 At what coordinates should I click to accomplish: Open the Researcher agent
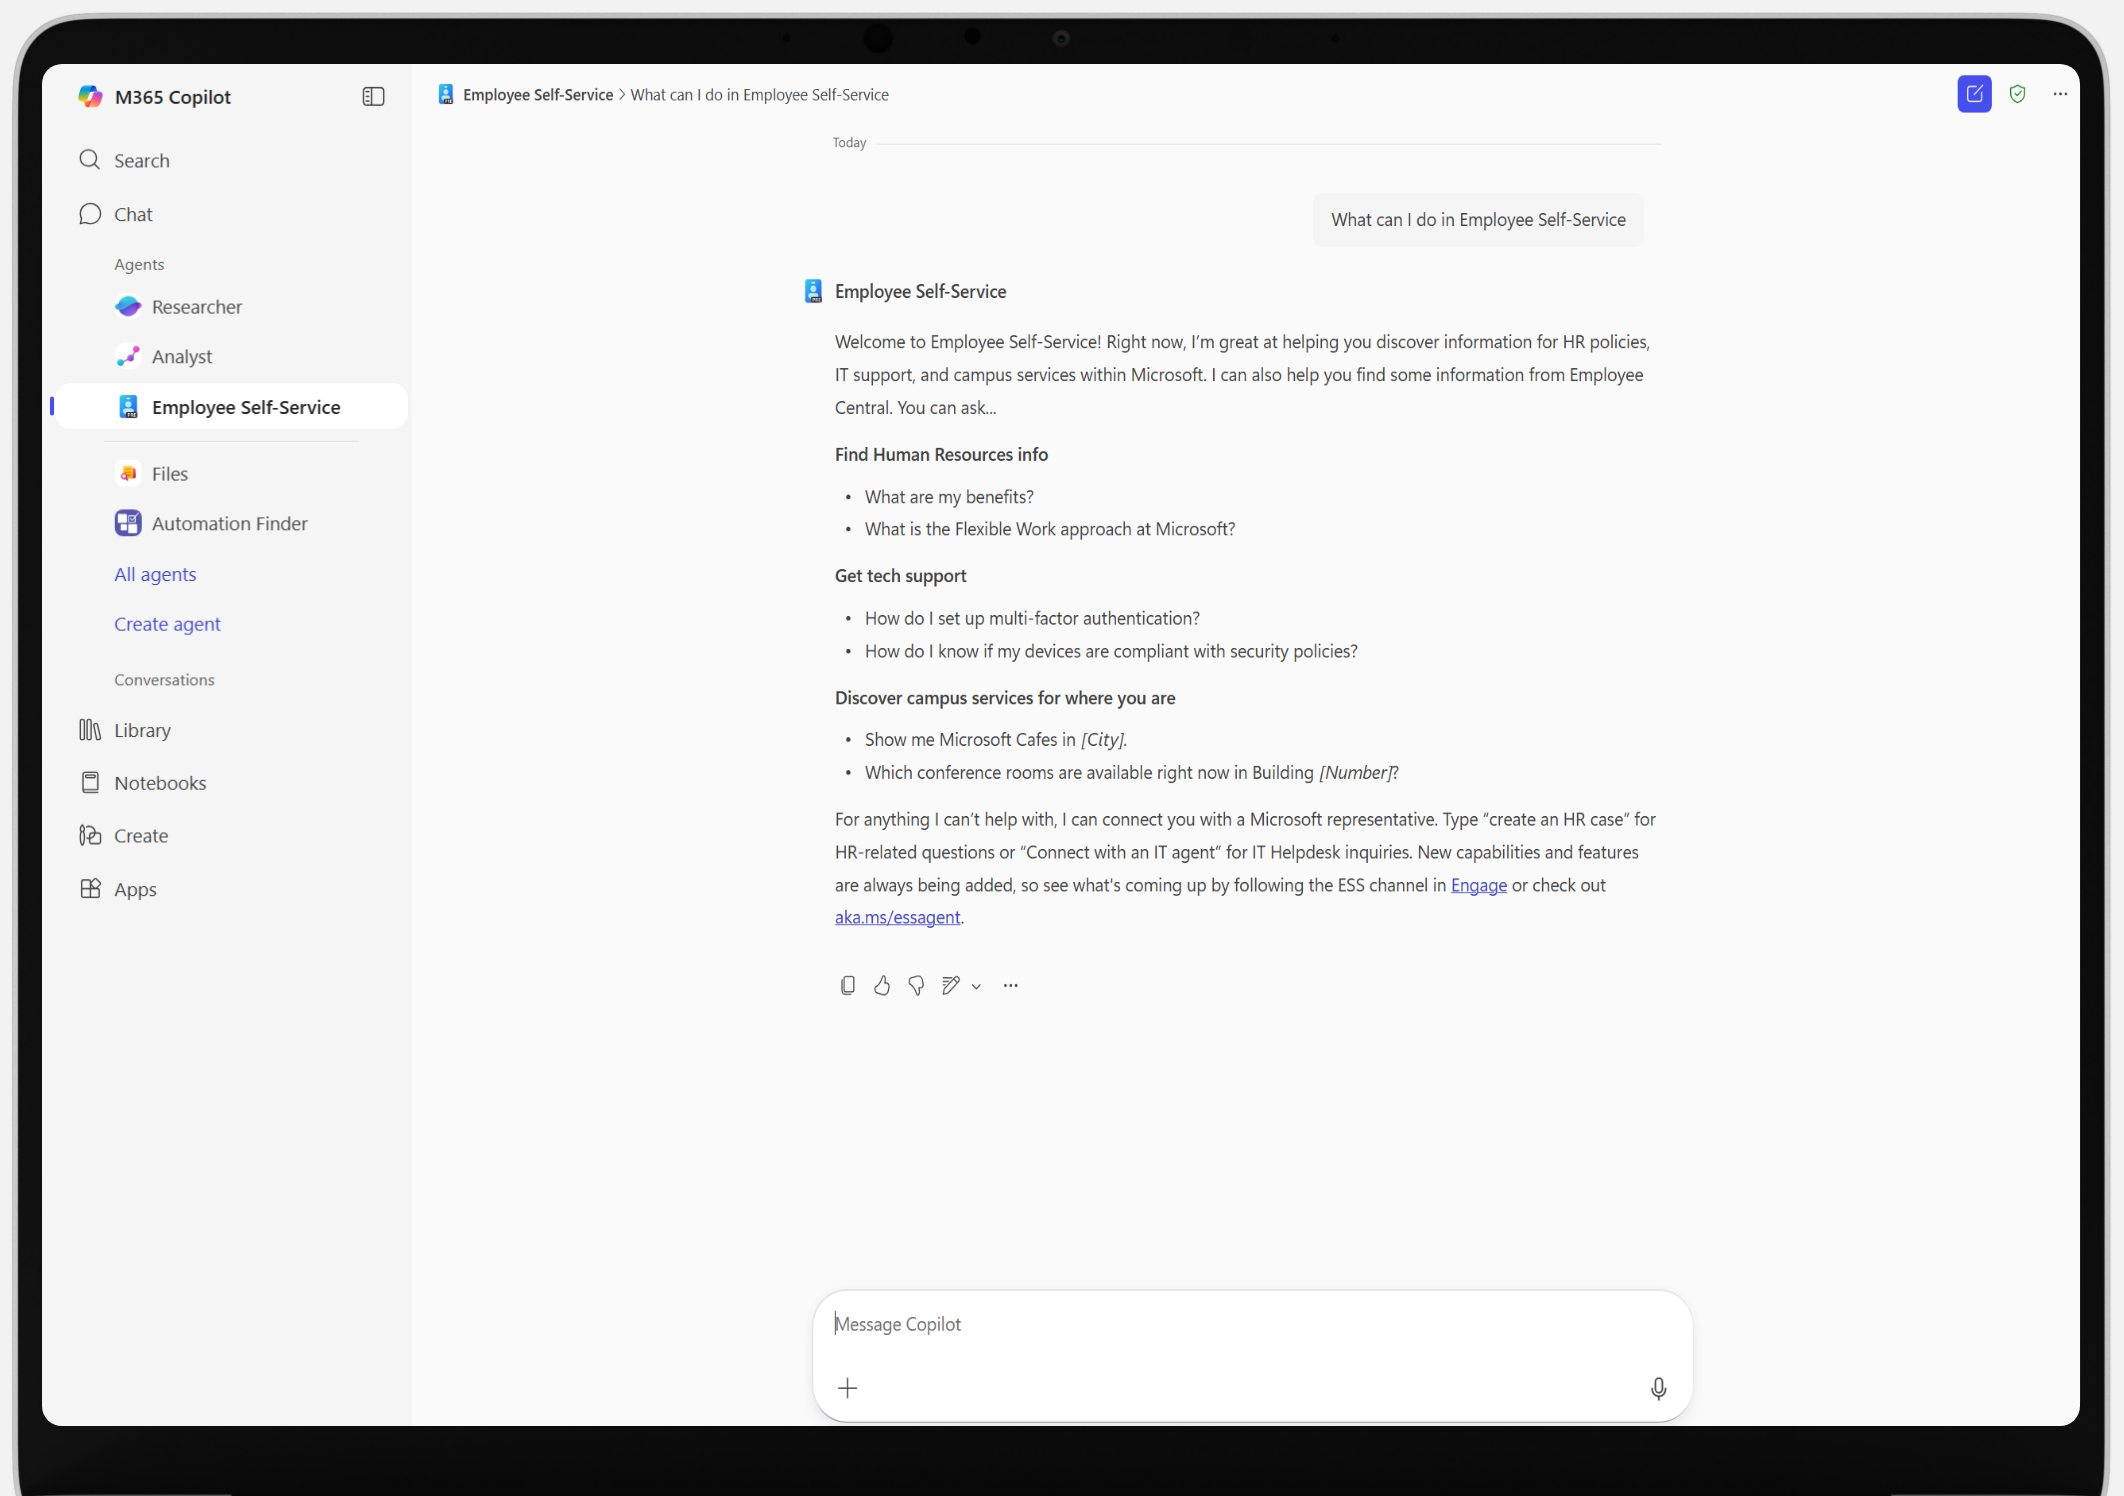click(196, 306)
